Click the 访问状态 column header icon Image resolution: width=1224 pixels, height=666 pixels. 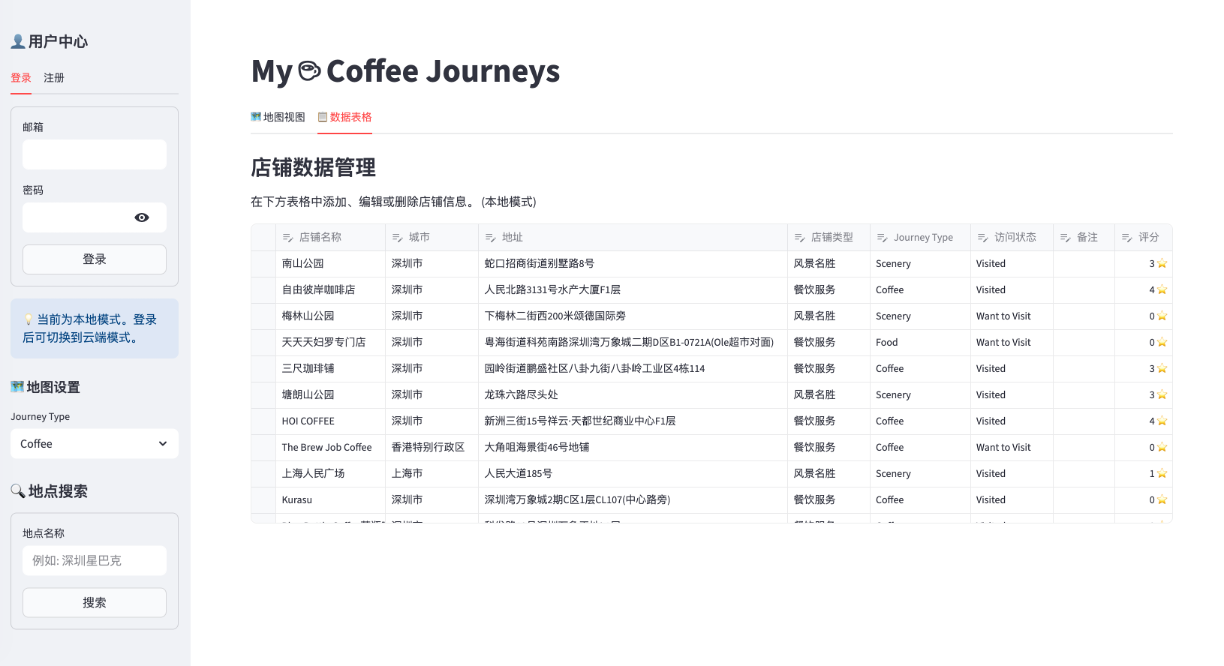(983, 238)
